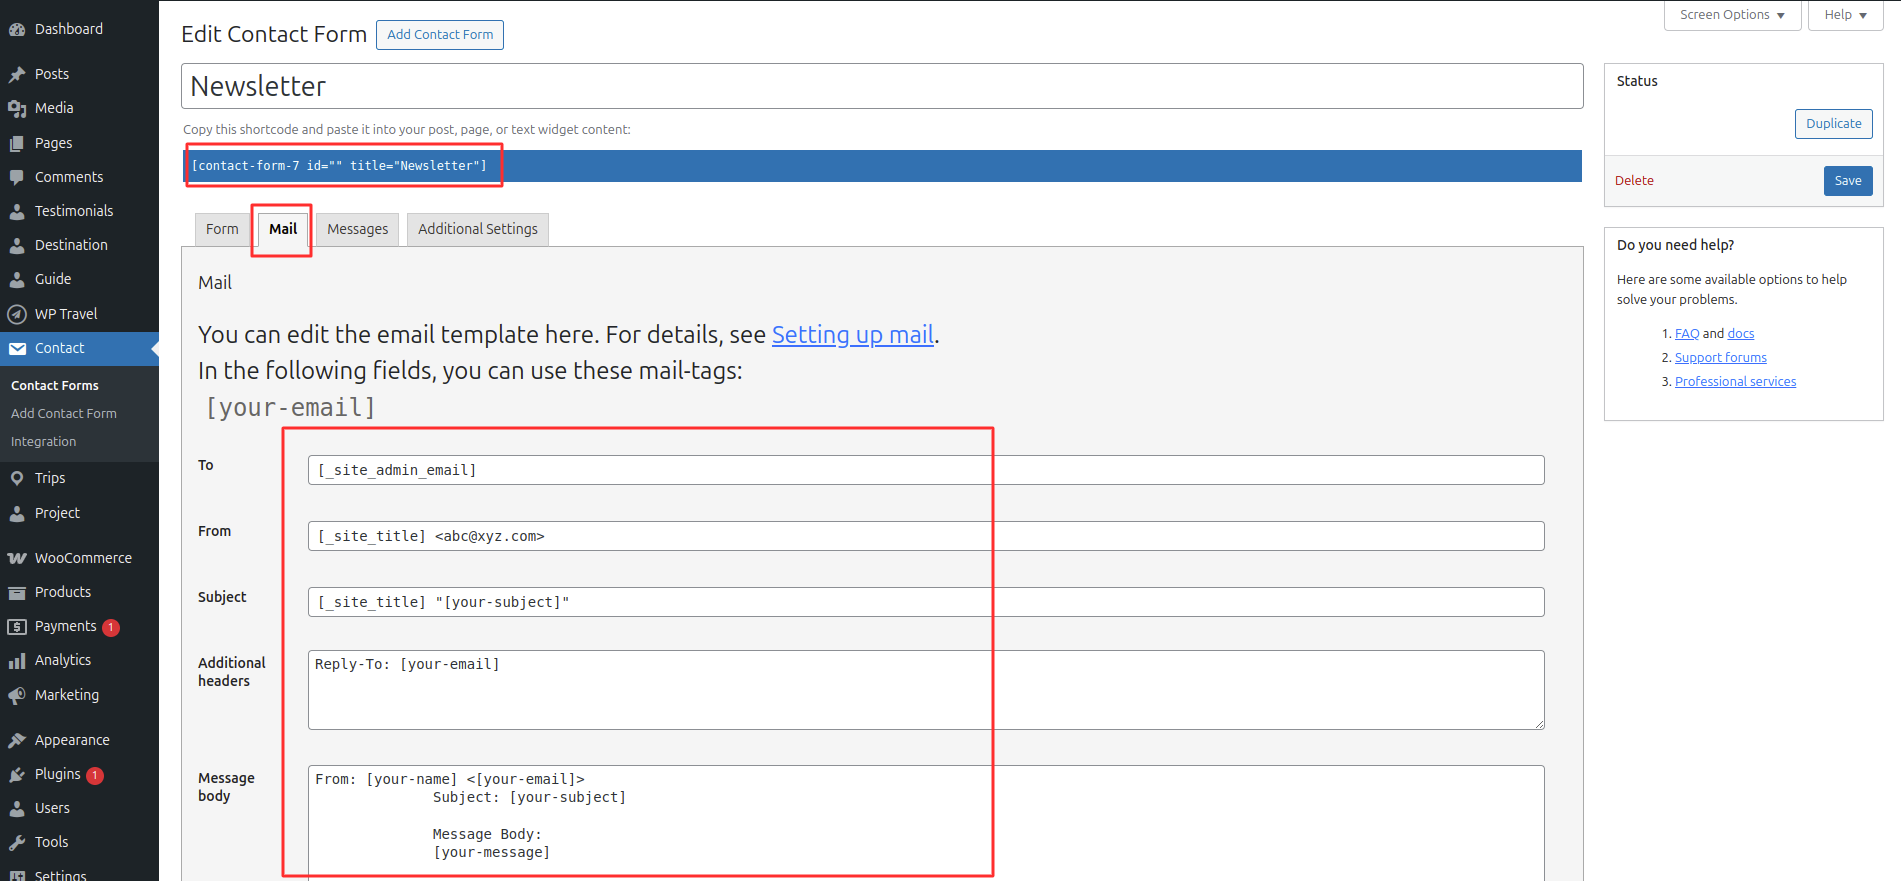This screenshot has height=881, width=1901.
Task: Open Media via its sidebar icon
Action: click(17, 108)
